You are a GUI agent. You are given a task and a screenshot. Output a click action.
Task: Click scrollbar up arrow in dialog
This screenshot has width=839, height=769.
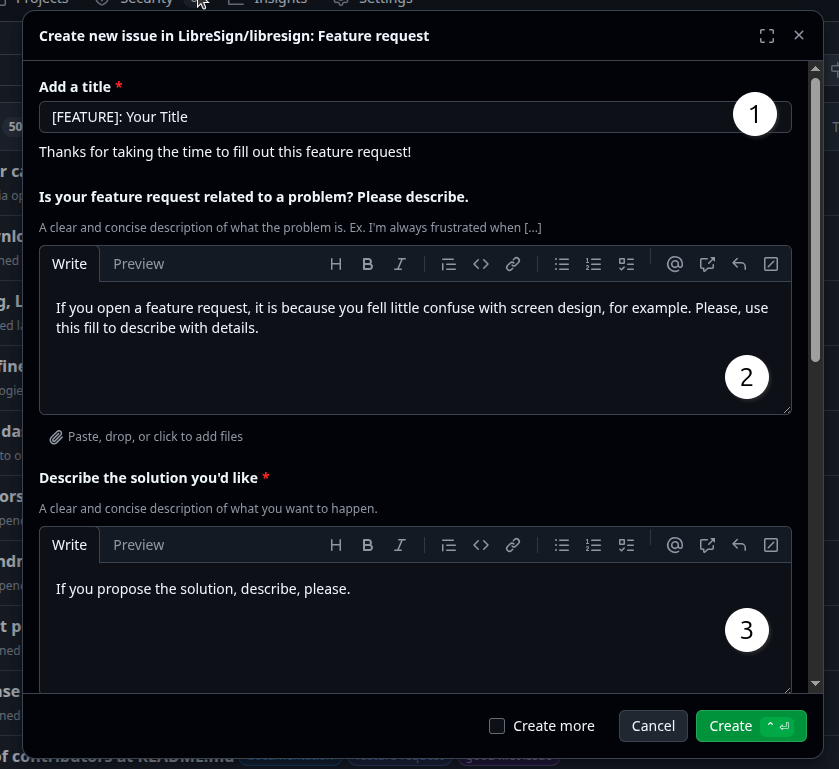click(x=815, y=68)
